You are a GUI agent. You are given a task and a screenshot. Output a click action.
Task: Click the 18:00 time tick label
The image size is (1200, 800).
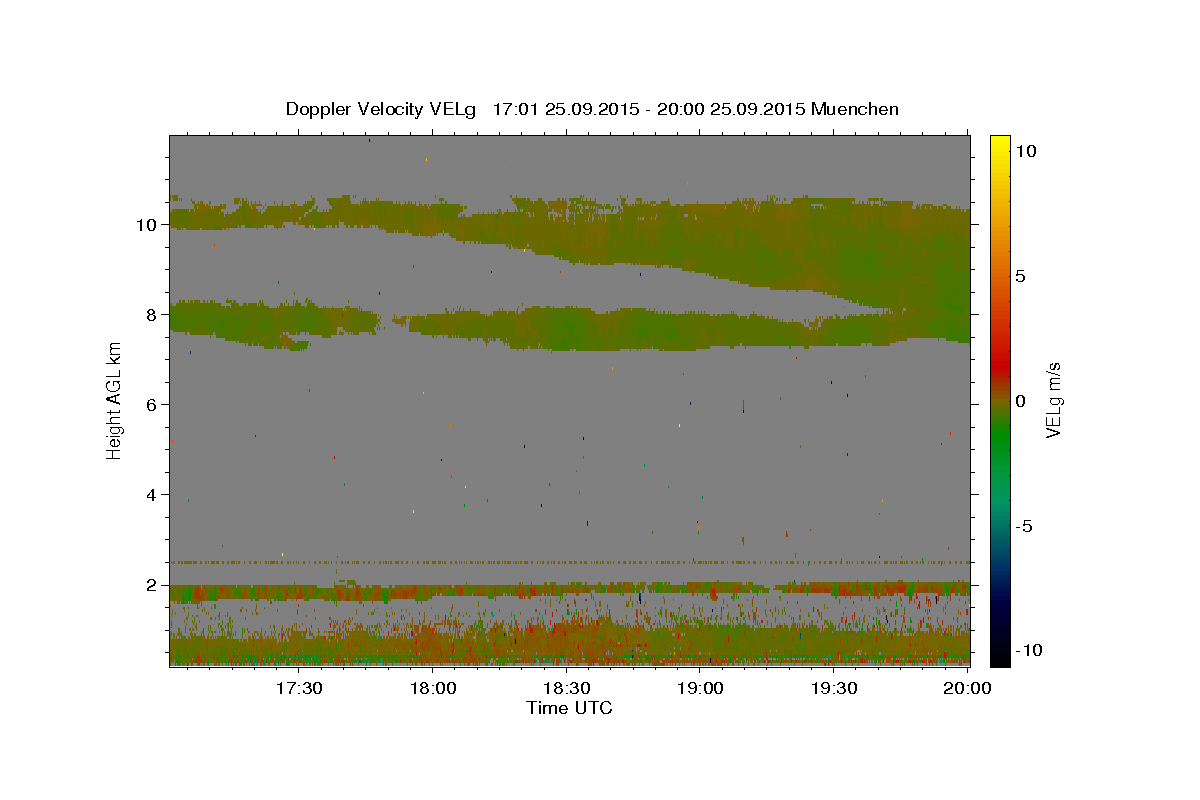coord(434,688)
